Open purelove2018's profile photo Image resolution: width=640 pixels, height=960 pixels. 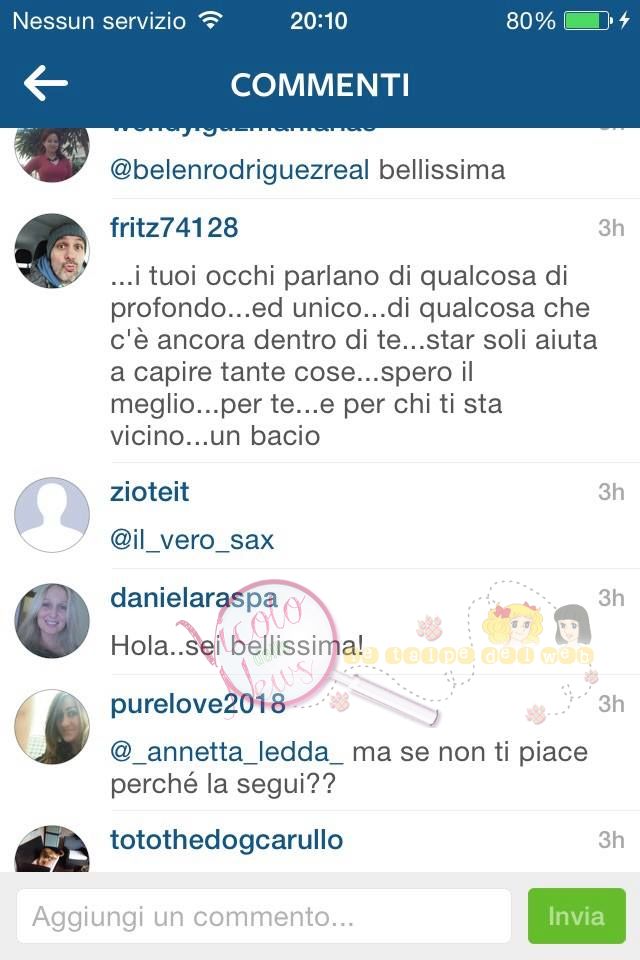pos(52,727)
